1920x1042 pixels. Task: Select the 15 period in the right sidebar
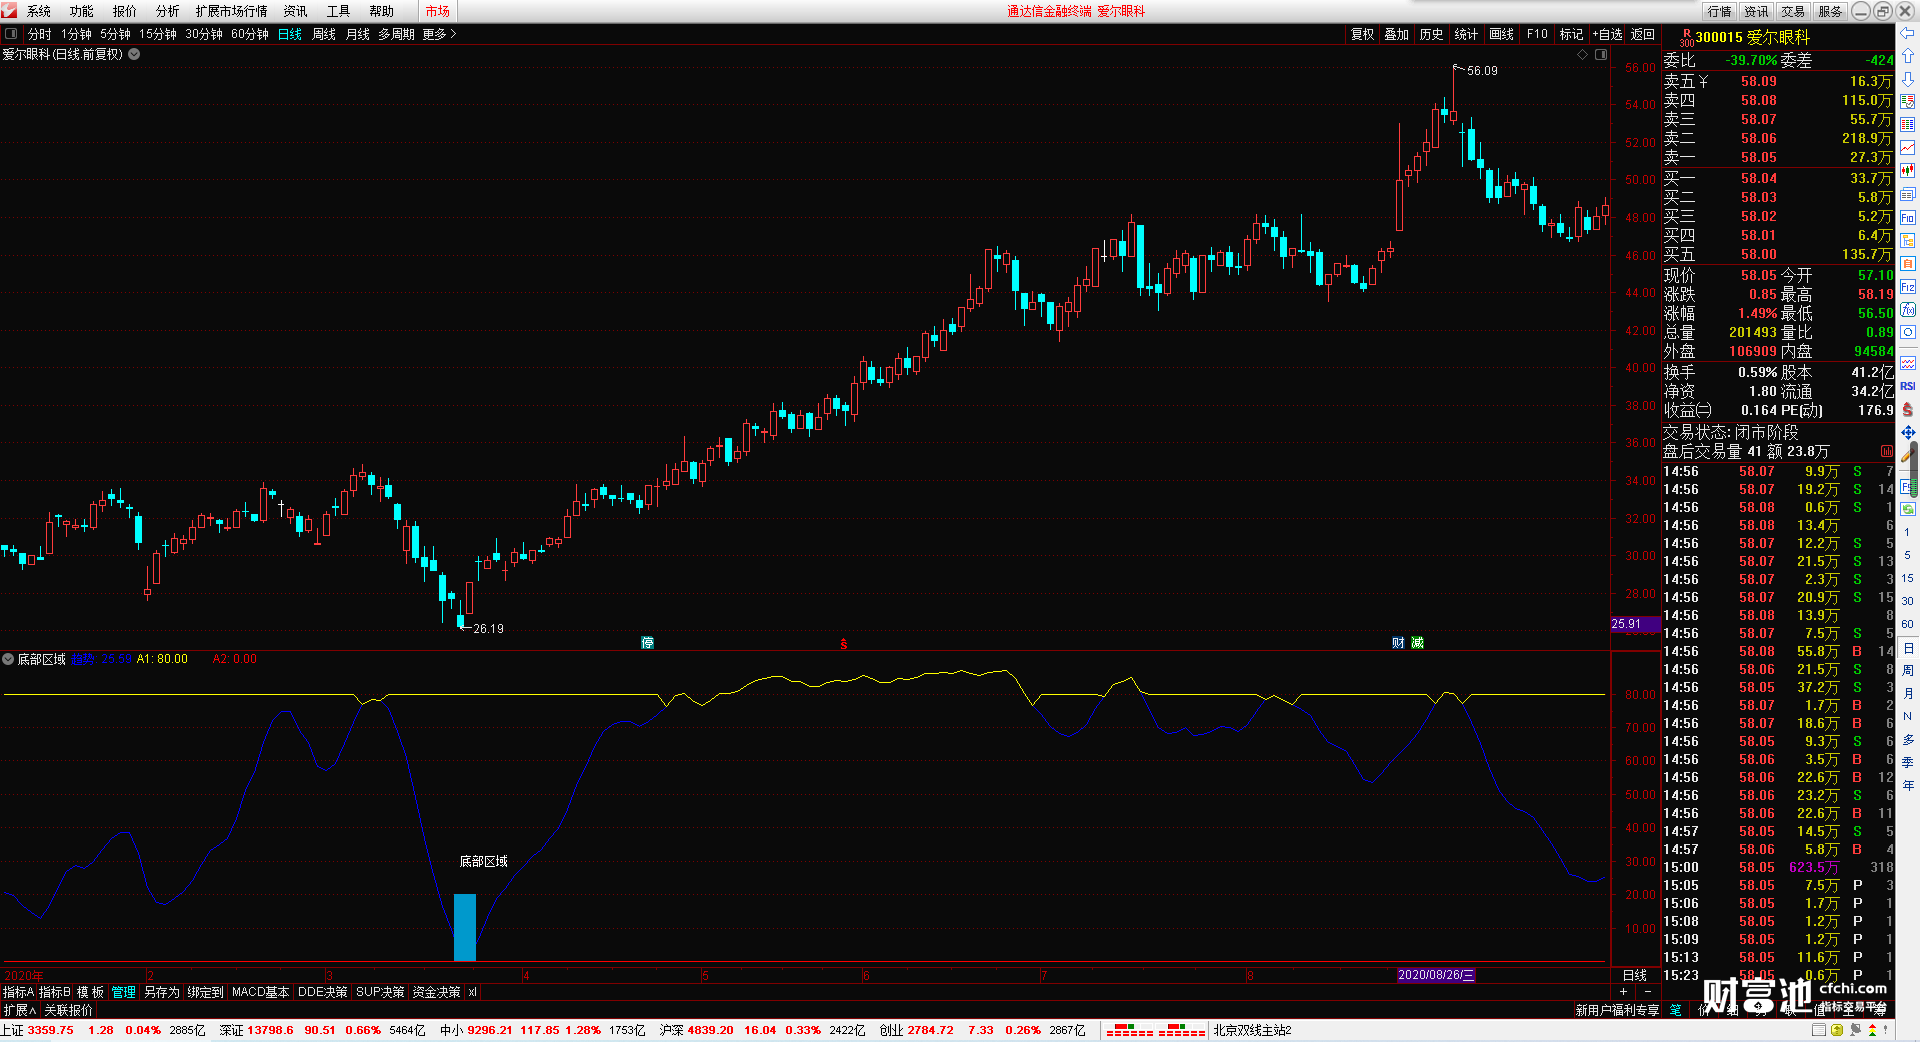tap(1908, 578)
